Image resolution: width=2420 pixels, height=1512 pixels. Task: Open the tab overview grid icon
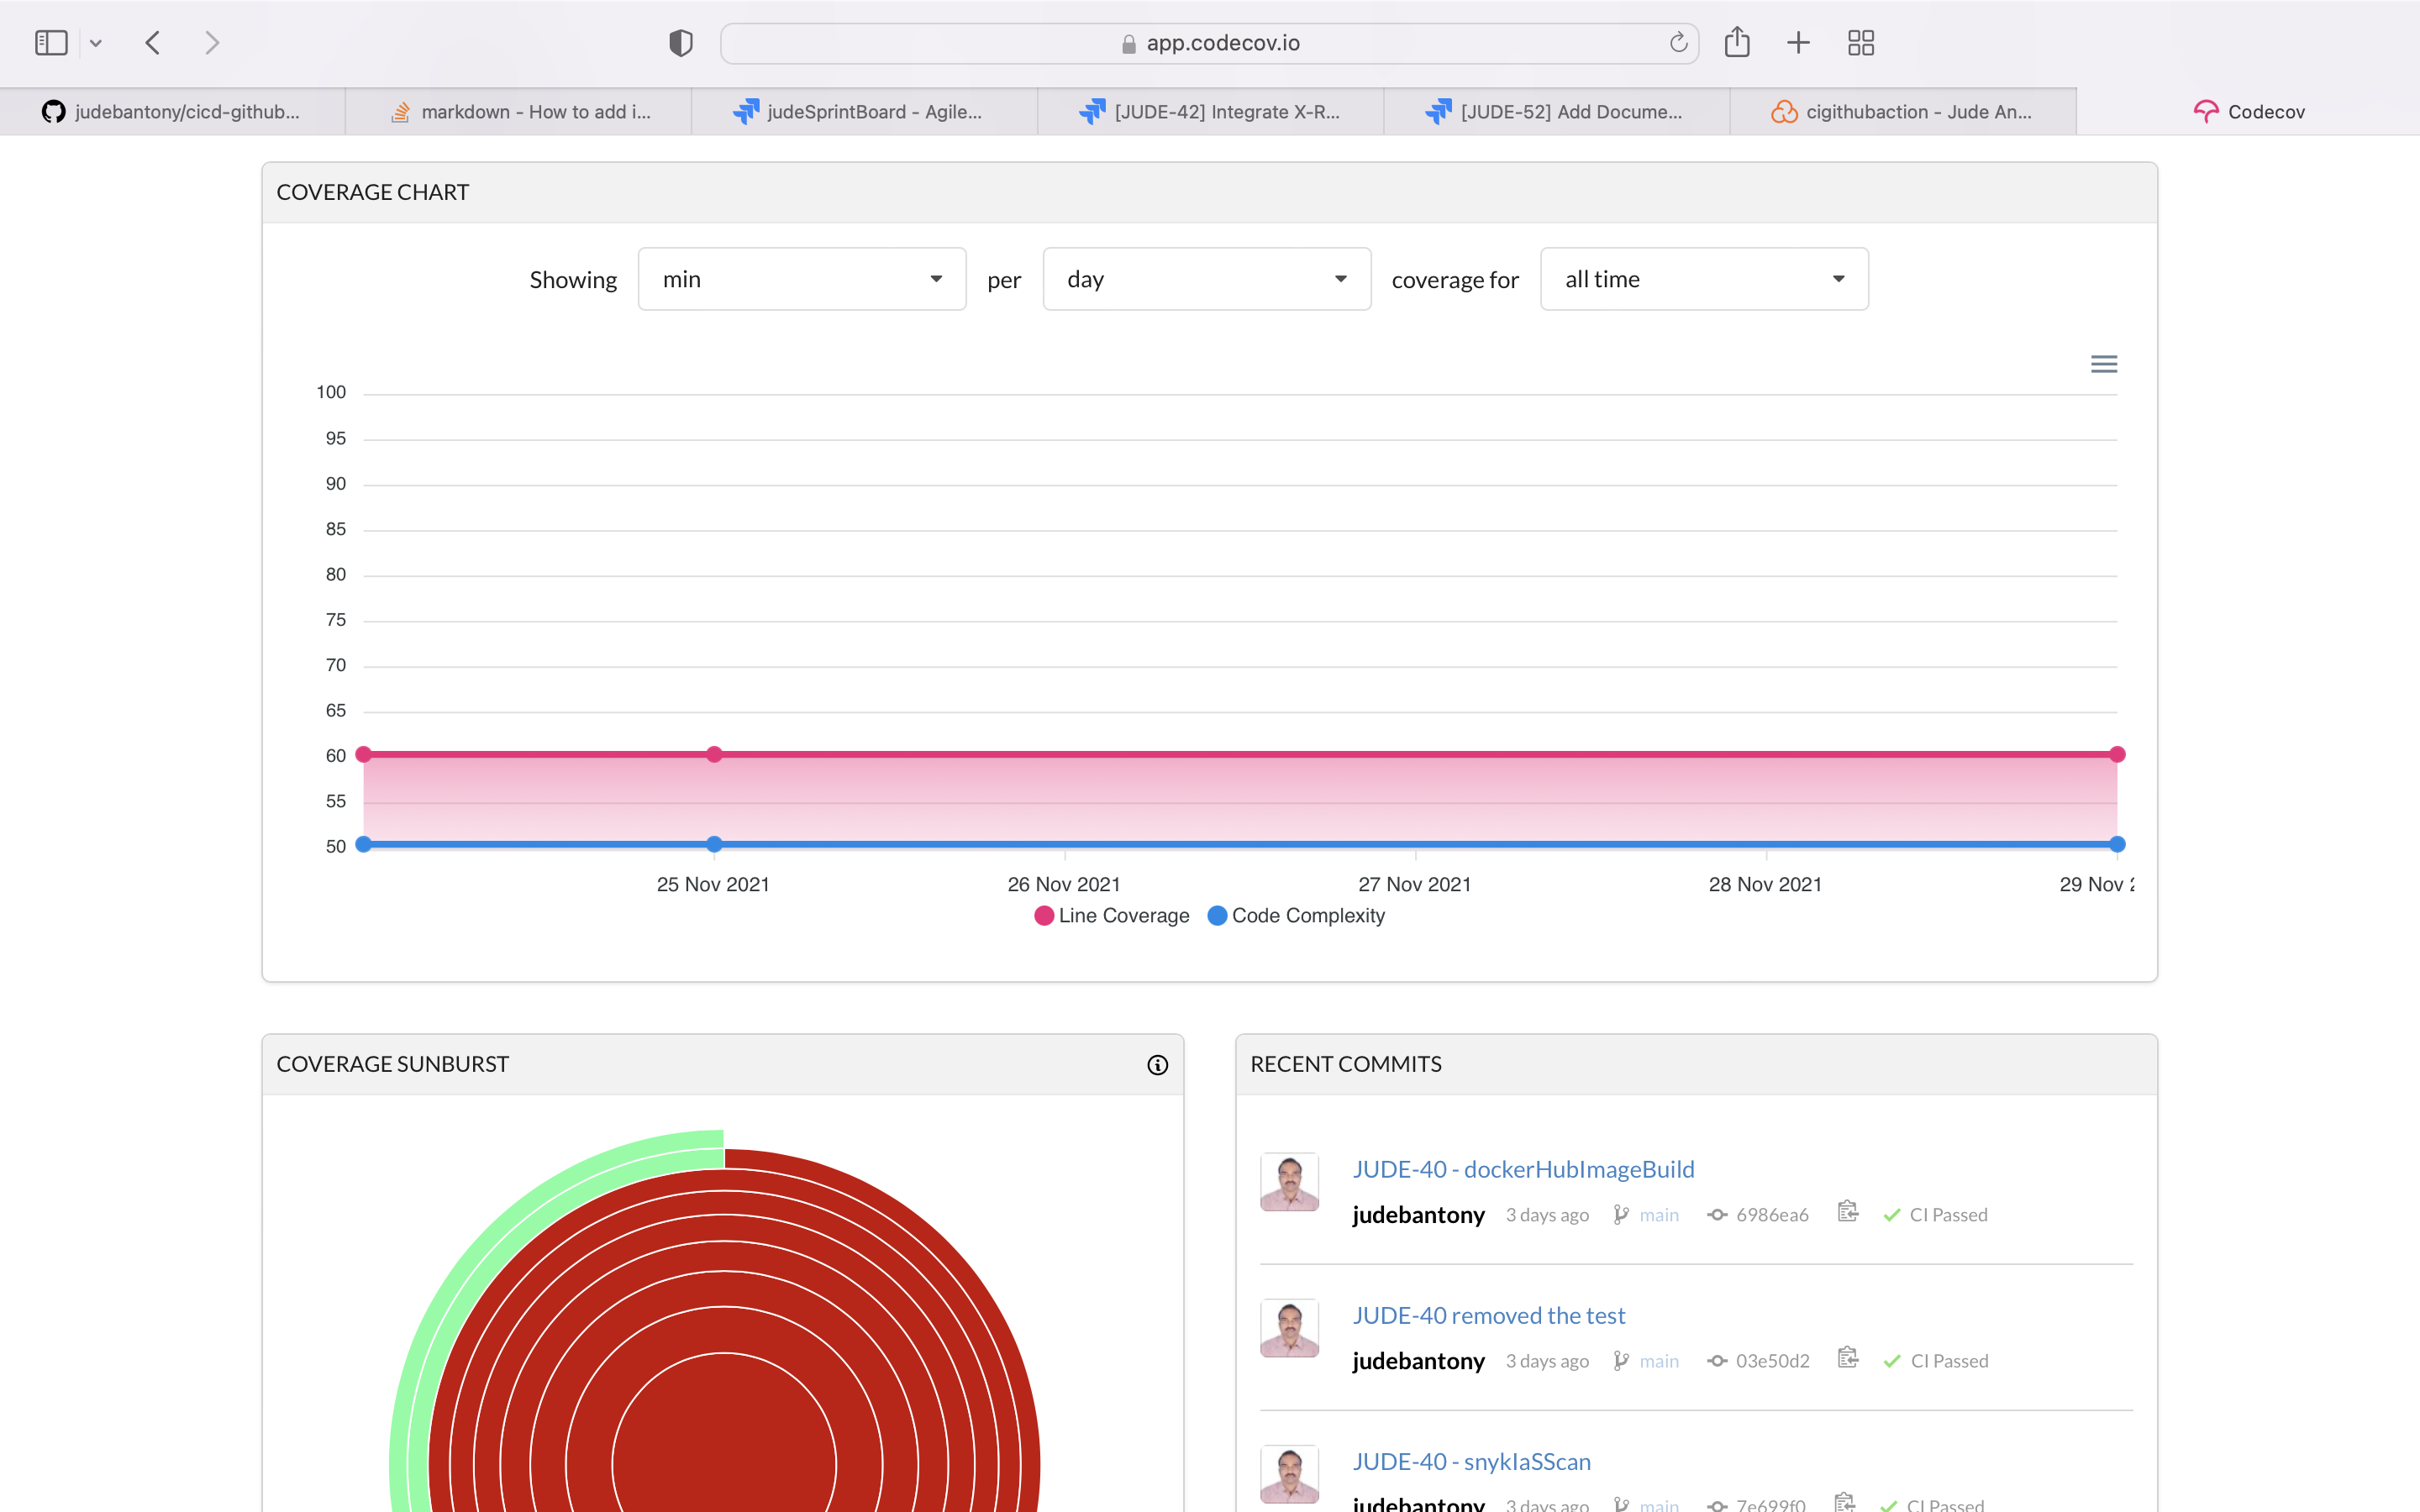pyautogui.click(x=1860, y=43)
